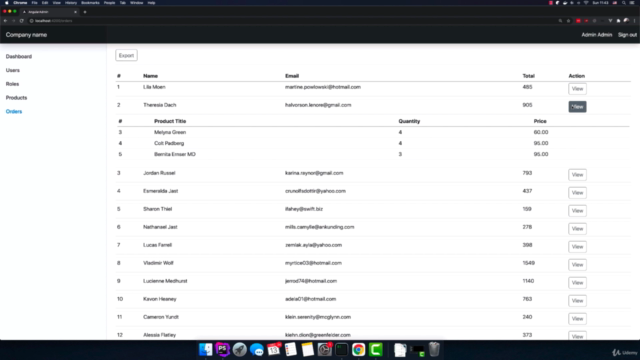Open the Chrome profile avatar
The image size is (640, 360).
click(627, 21)
